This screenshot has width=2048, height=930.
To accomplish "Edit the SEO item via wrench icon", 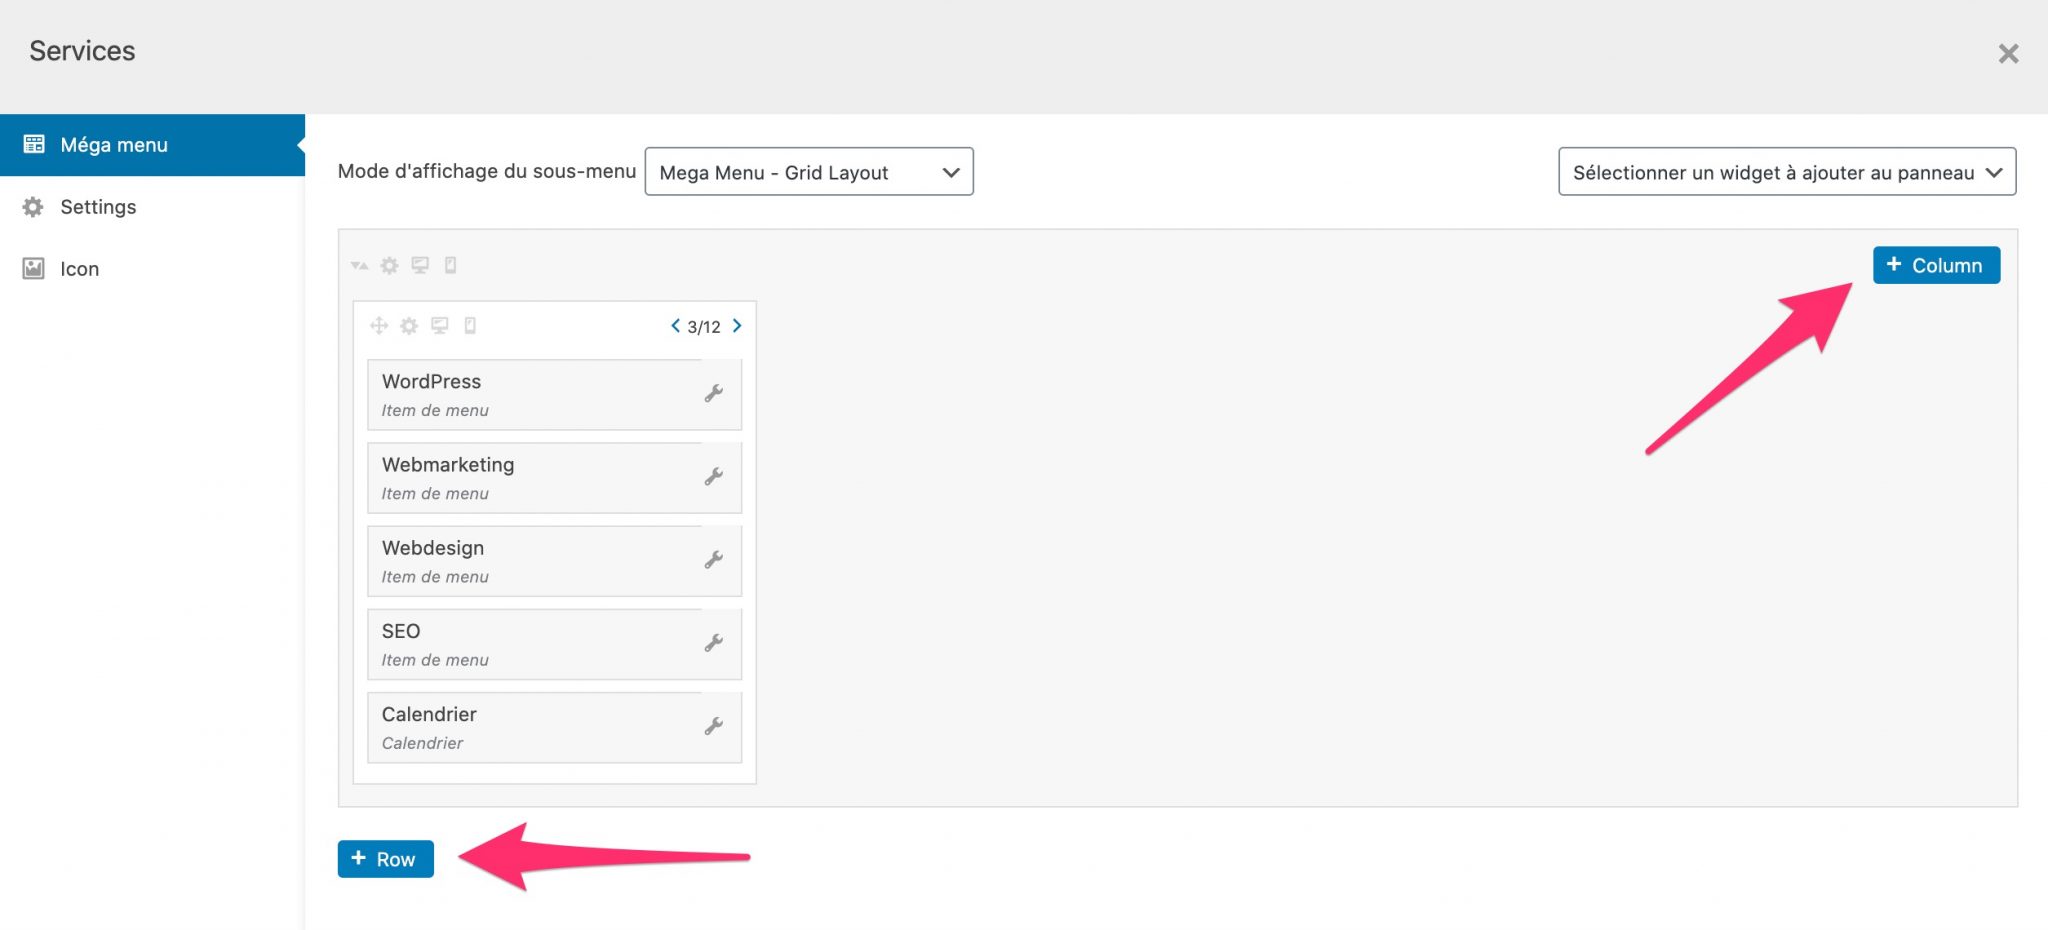I will click(713, 643).
